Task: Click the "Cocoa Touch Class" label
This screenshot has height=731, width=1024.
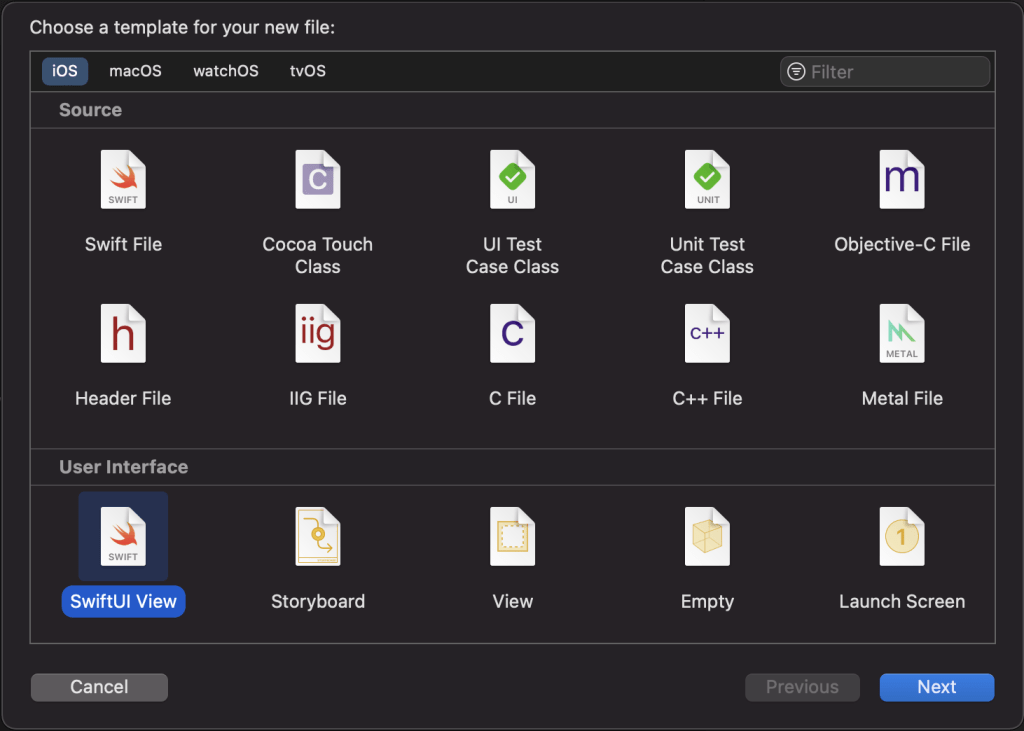Action: [x=317, y=255]
